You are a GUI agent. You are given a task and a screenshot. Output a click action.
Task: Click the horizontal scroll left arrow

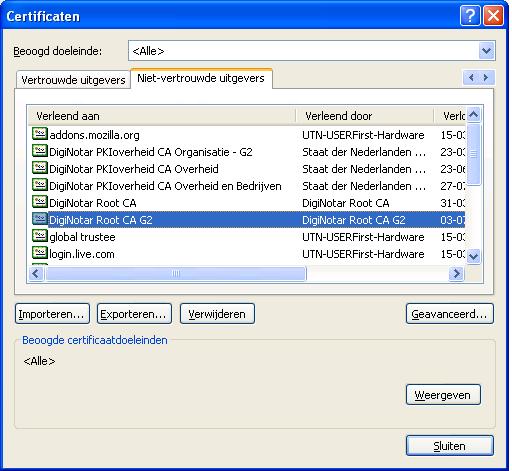click(36, 274)
